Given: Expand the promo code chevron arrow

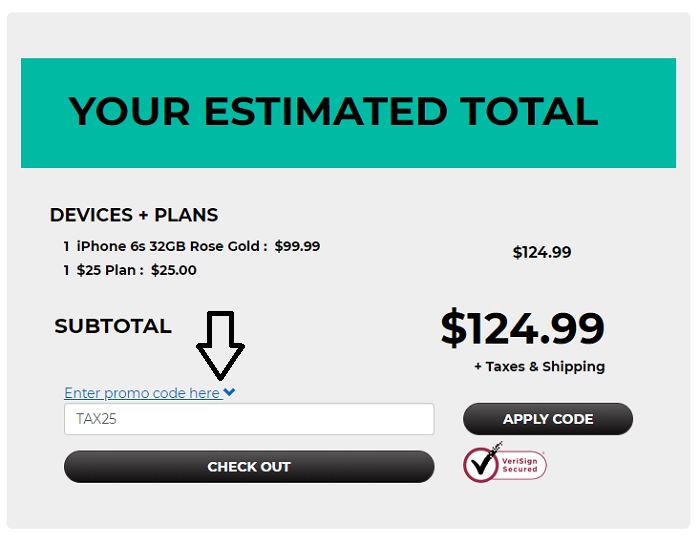Looking at the screenshot, I should point(229,392).
